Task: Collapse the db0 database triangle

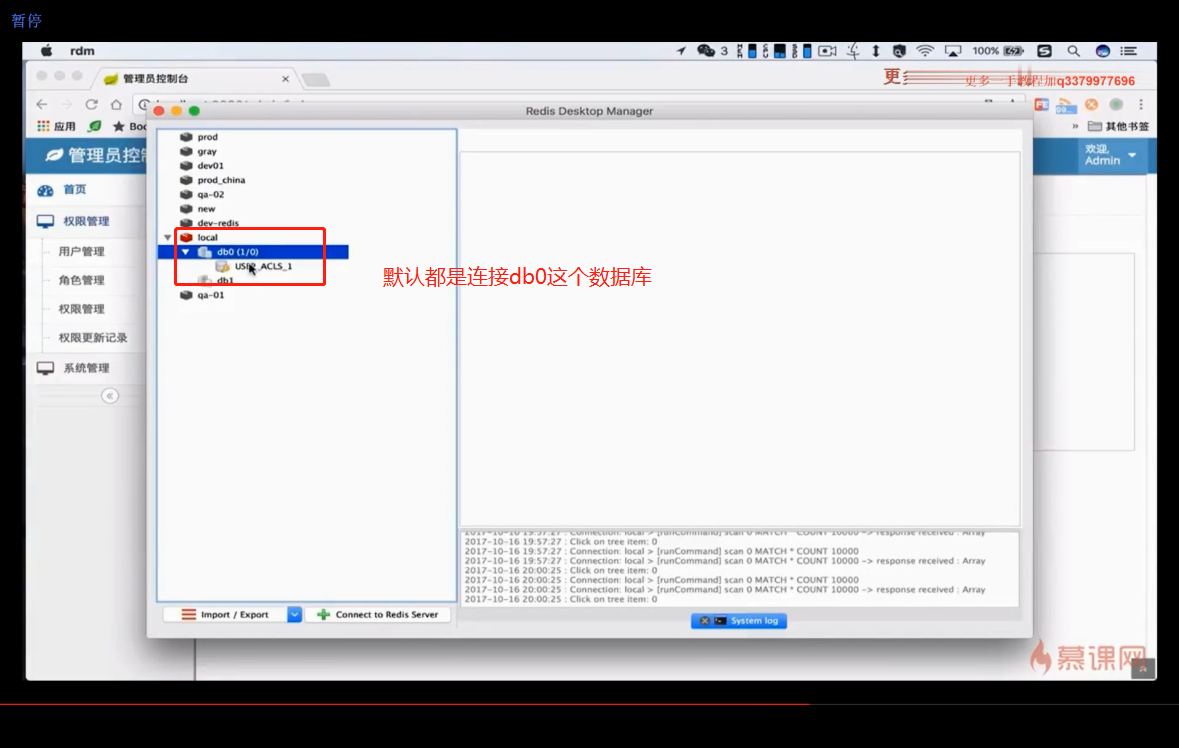Action: tap(185, 252)
